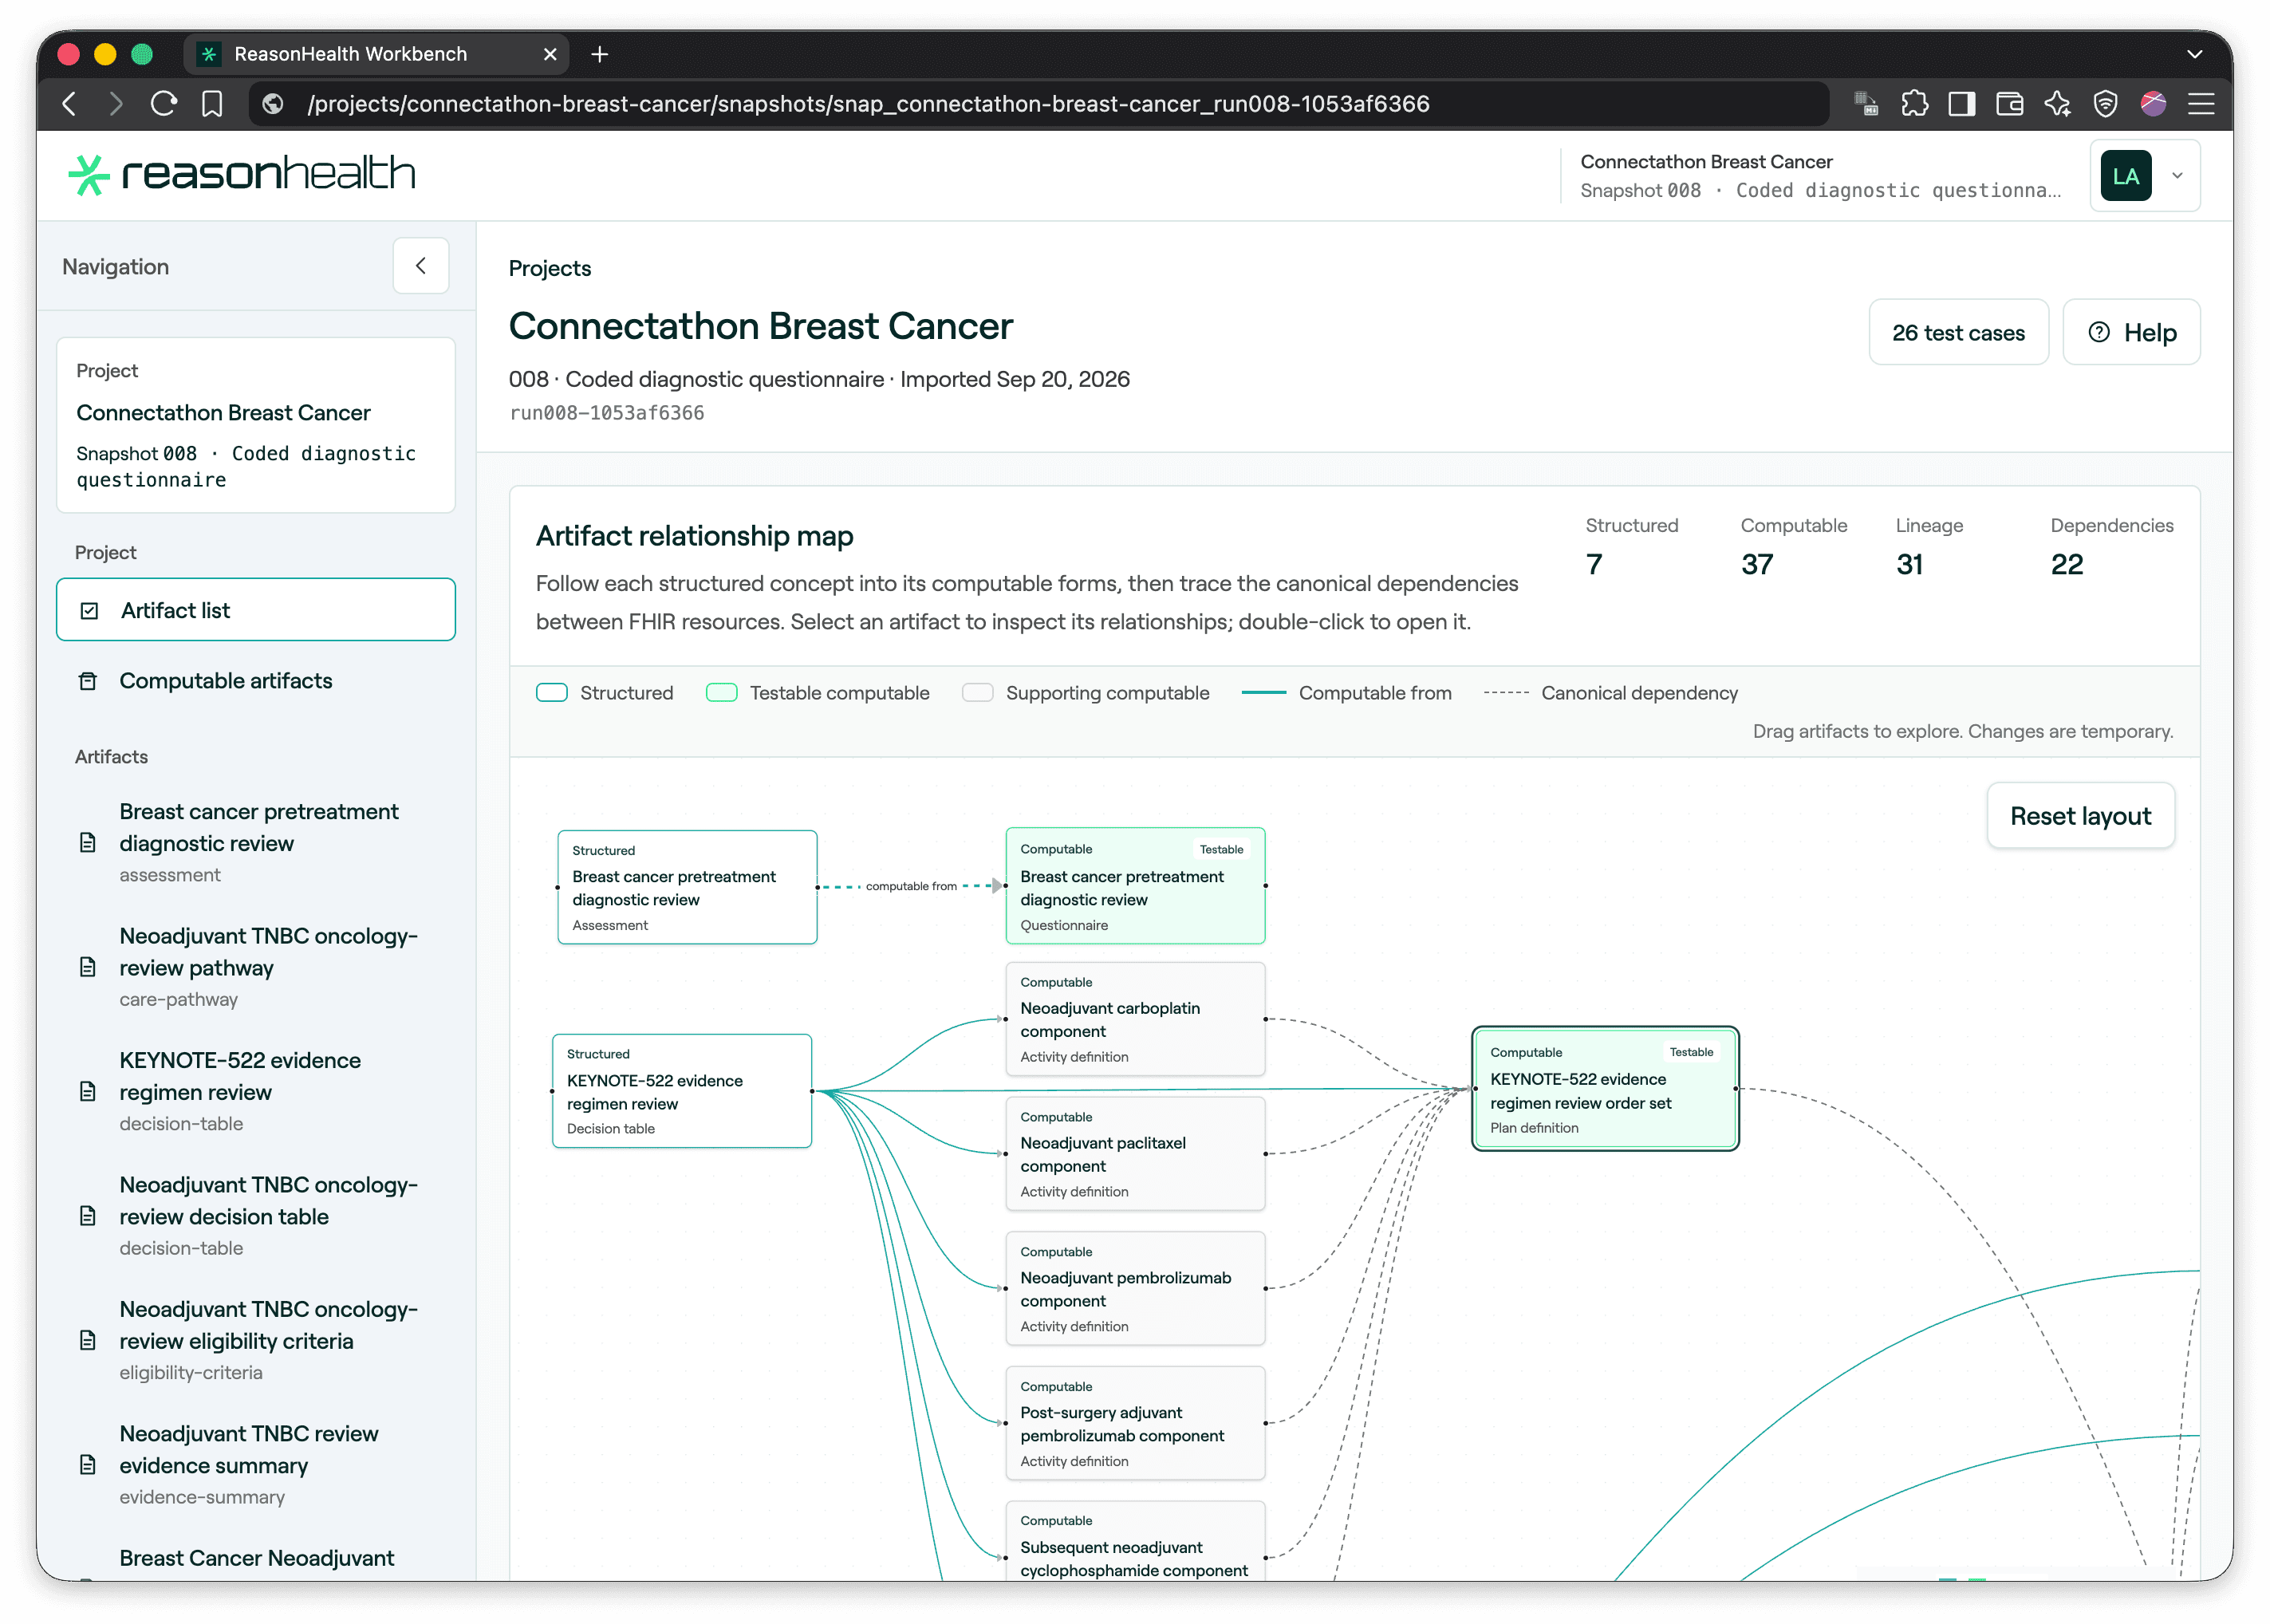The width and height of the screenshot is (2270, 1624).
Task: Select Artifact list in navigation
Action: pos(256,610)
